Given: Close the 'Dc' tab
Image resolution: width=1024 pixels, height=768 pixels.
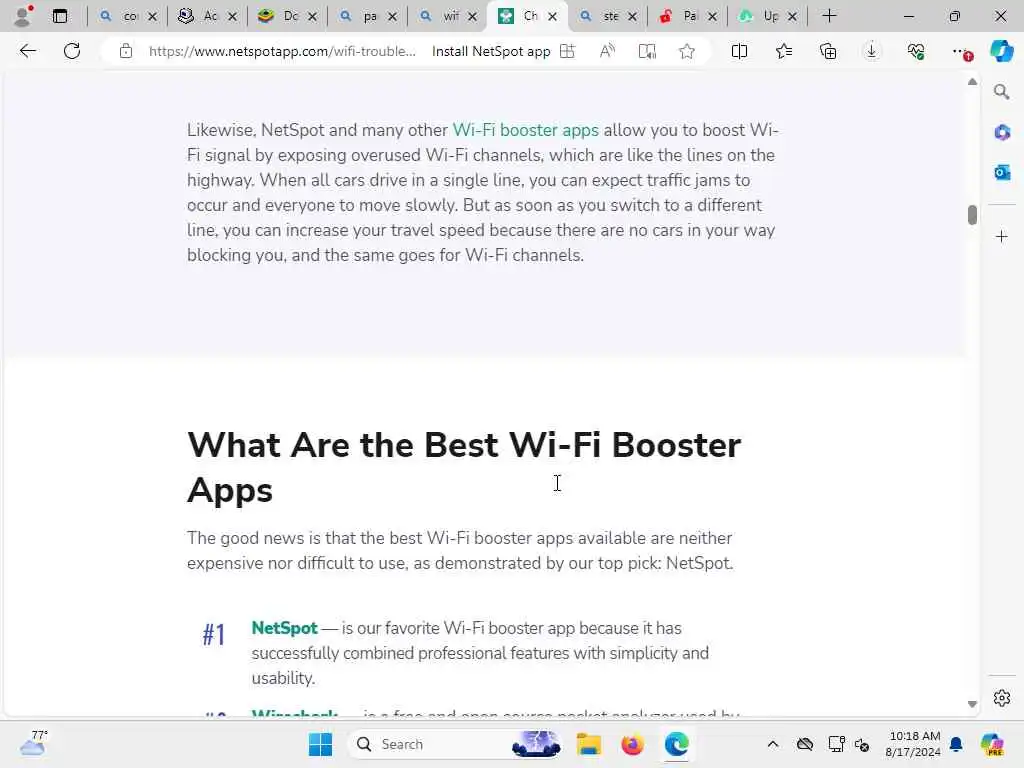Looking at the screenshot, I should pos(312,16).
